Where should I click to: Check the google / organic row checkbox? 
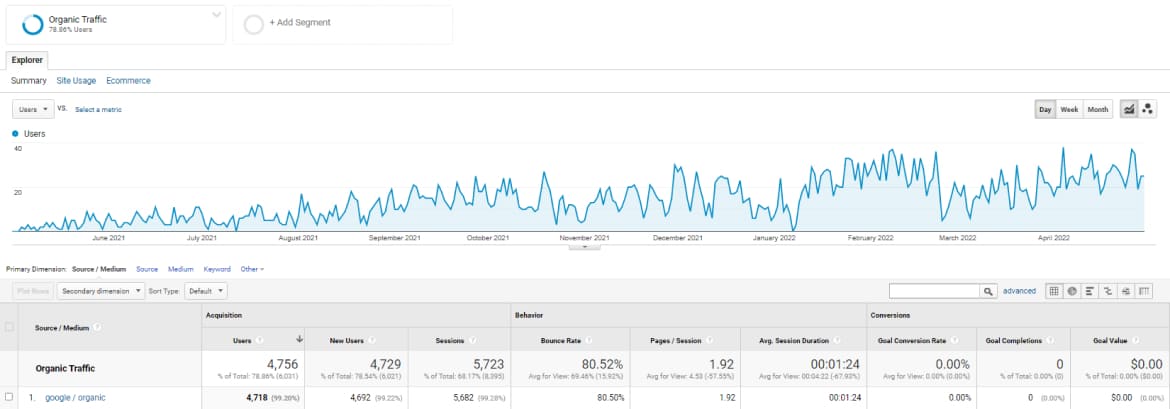pyautogui.click(x=10, y=397)
